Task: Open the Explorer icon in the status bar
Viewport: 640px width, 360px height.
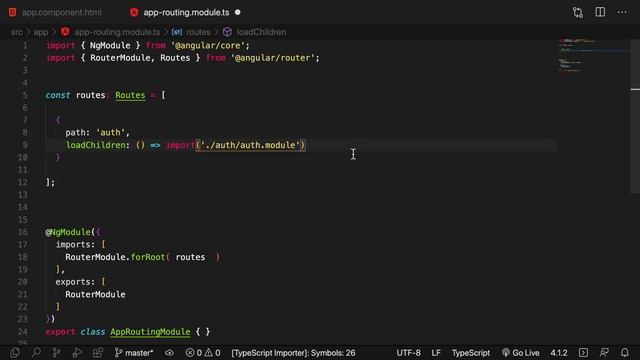Action: 15,352
